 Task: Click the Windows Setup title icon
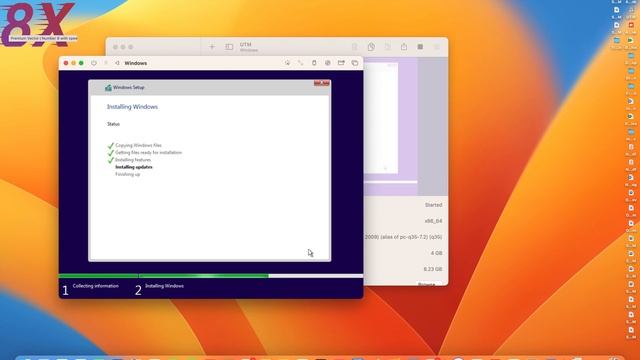pyautogui.click(x=108, y=87)
